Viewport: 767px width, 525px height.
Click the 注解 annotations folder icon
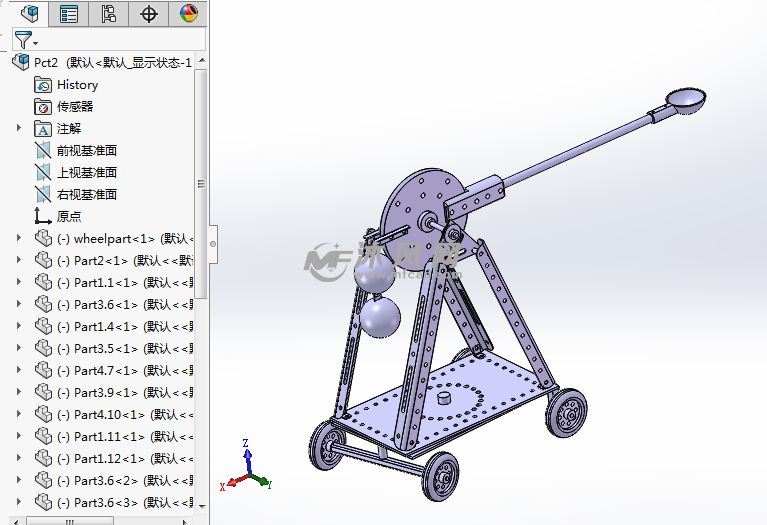[43, 129]
